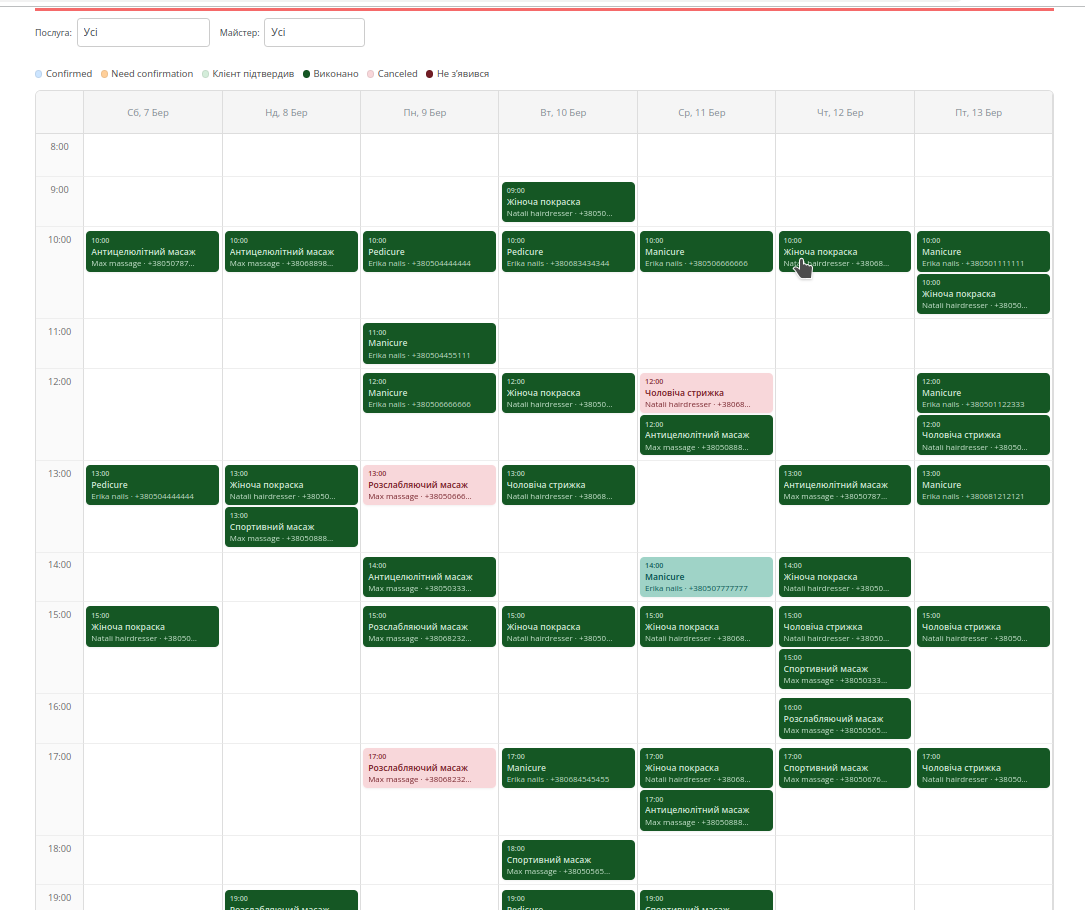The image size is (1085, 910).
Task: Click the Не з'явився legend dot
Action: (430, 74)
